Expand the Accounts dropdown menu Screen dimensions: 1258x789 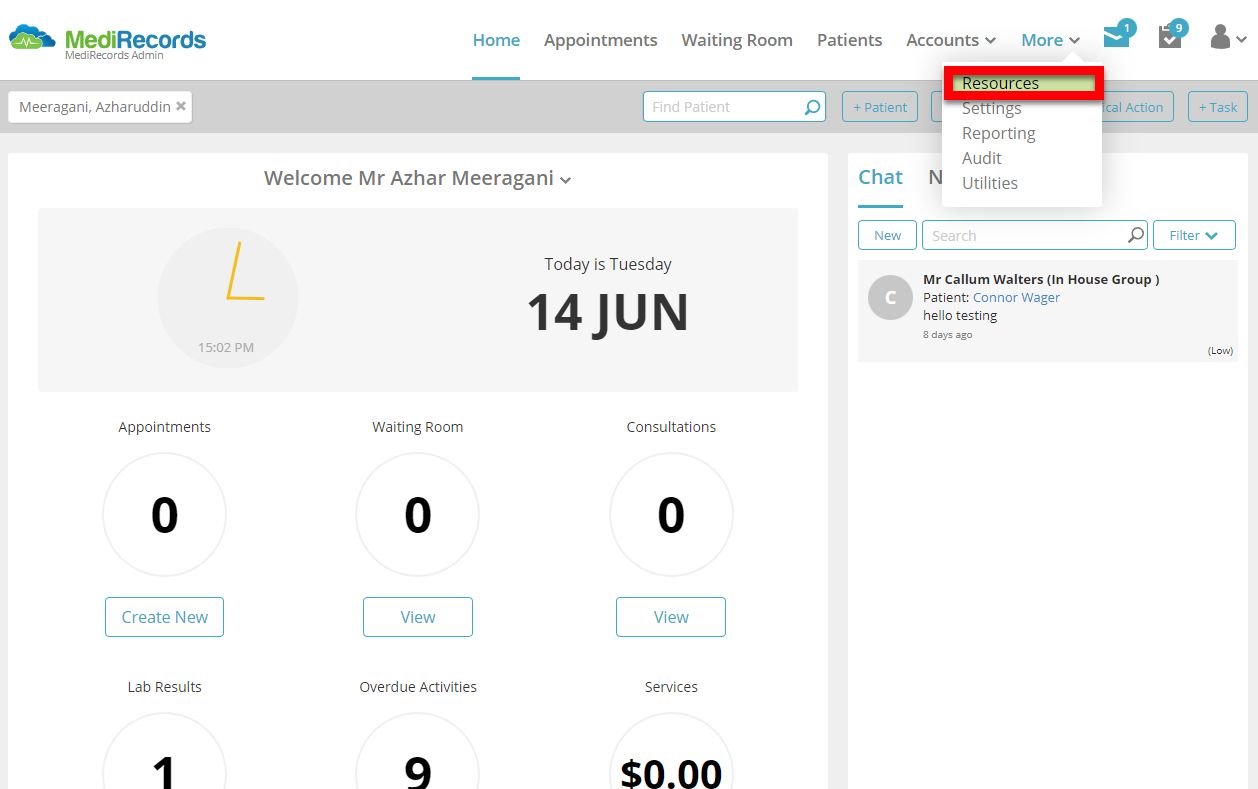[x=951, y=40]
